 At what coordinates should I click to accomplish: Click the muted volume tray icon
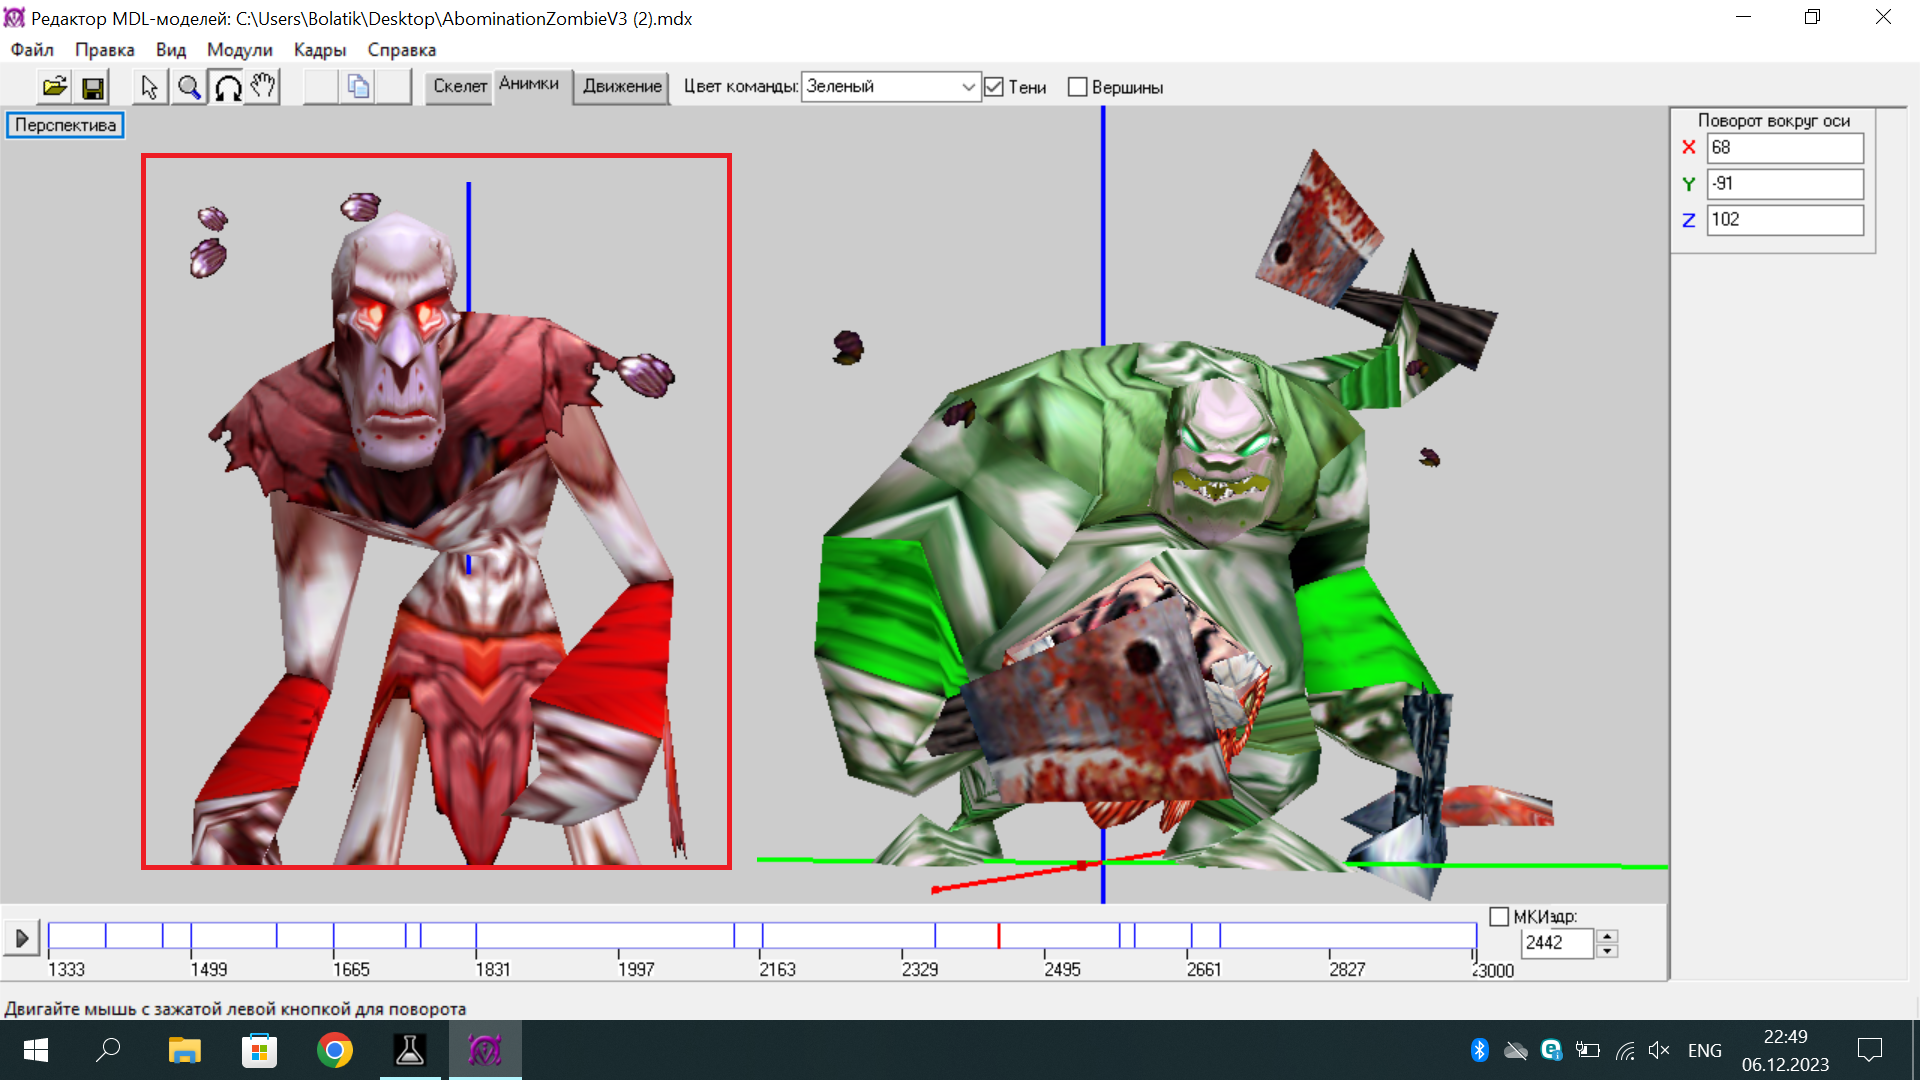point(1660,1050)
